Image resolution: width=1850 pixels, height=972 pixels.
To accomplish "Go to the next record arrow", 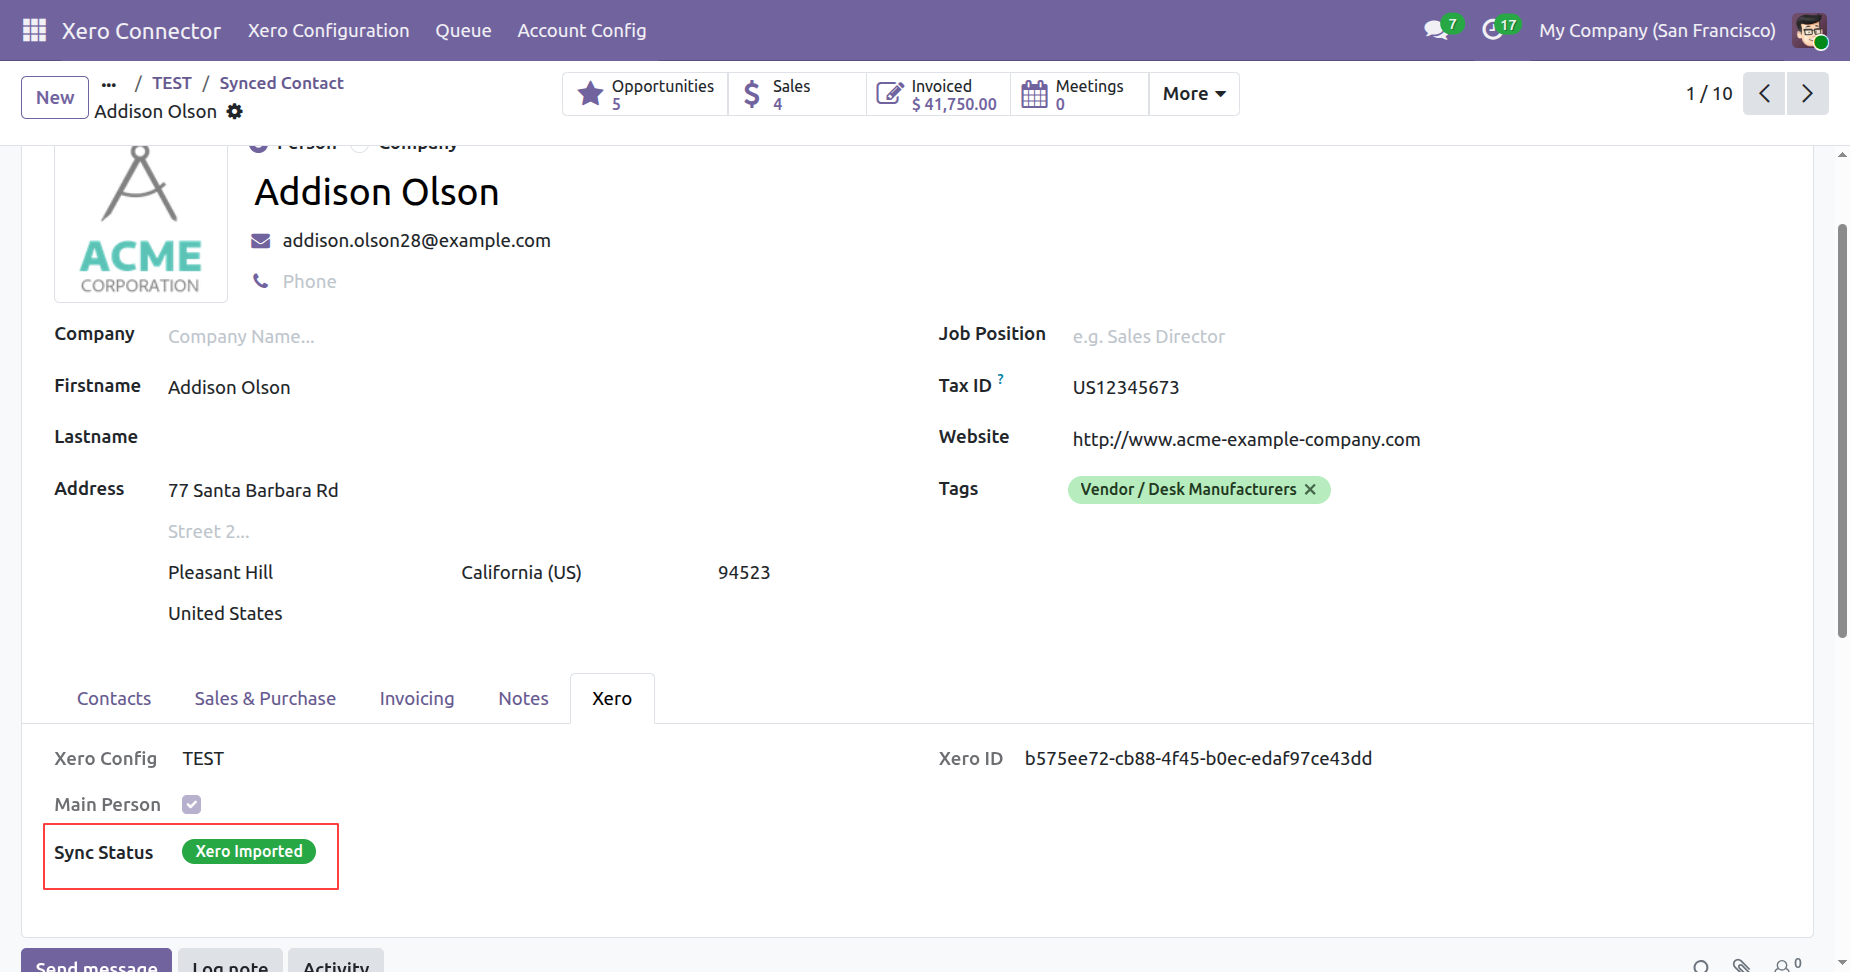I will 1808,93.
